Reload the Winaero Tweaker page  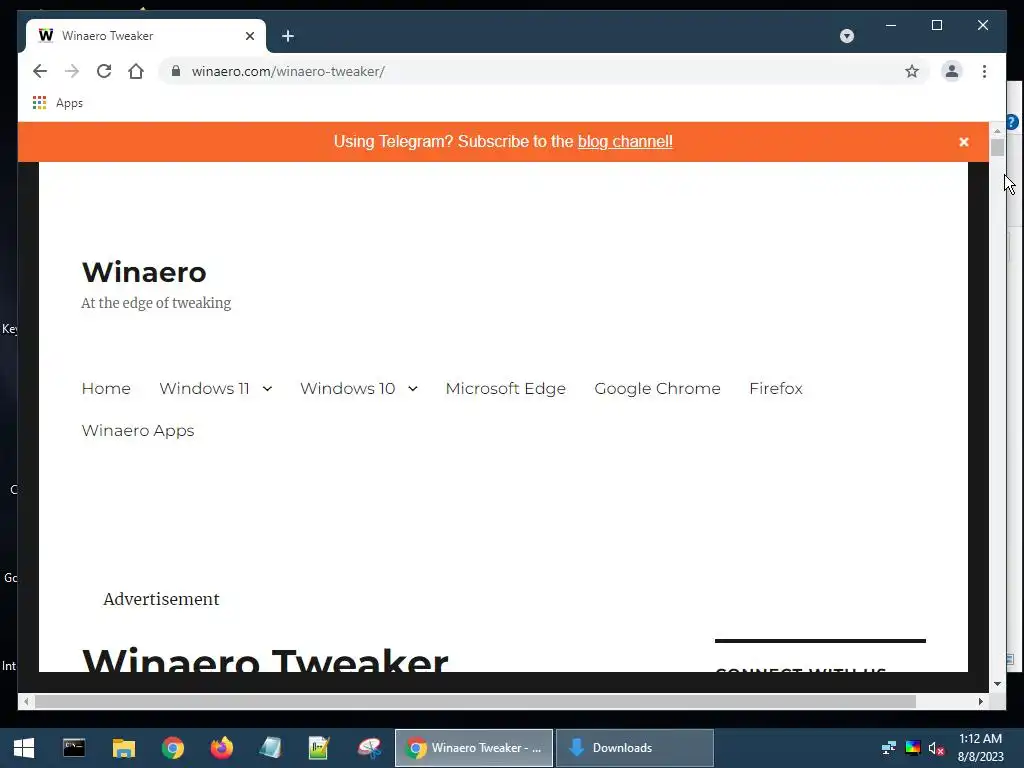pos(104,71)
